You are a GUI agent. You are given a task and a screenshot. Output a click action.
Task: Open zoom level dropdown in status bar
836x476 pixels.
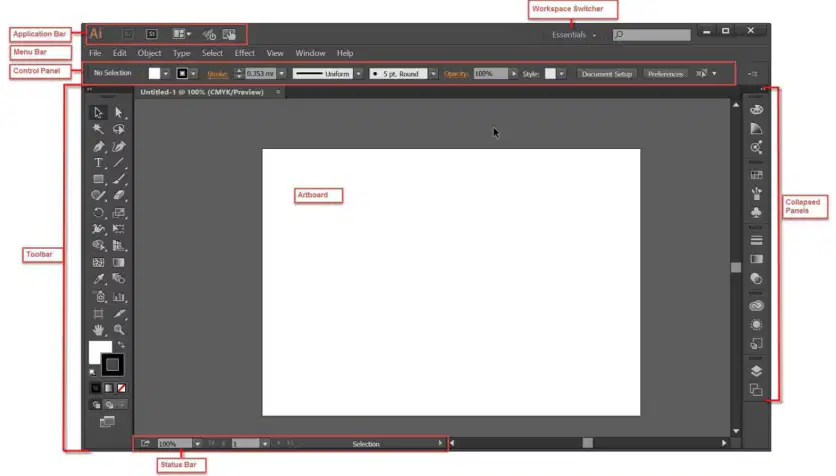point(197,443)
